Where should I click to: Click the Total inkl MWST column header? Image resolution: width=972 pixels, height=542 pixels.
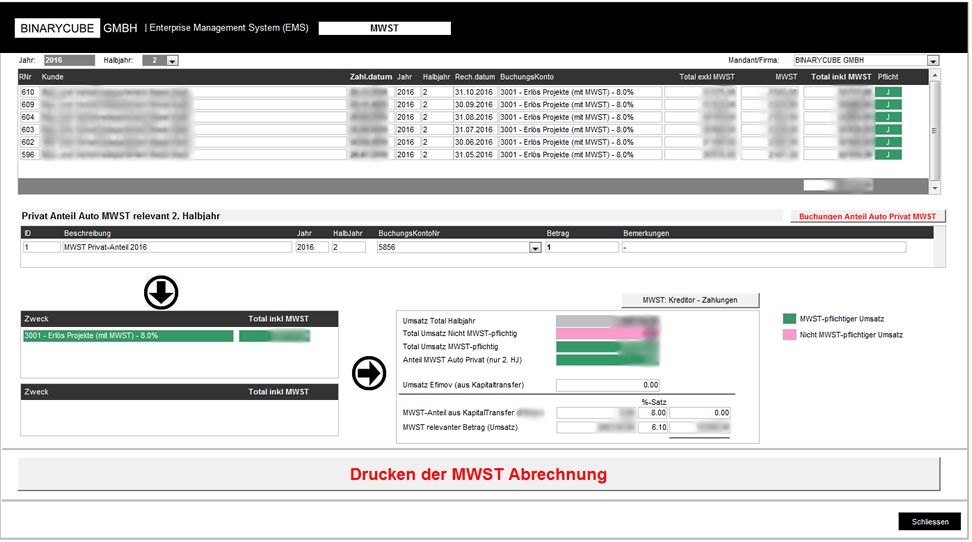840,76
